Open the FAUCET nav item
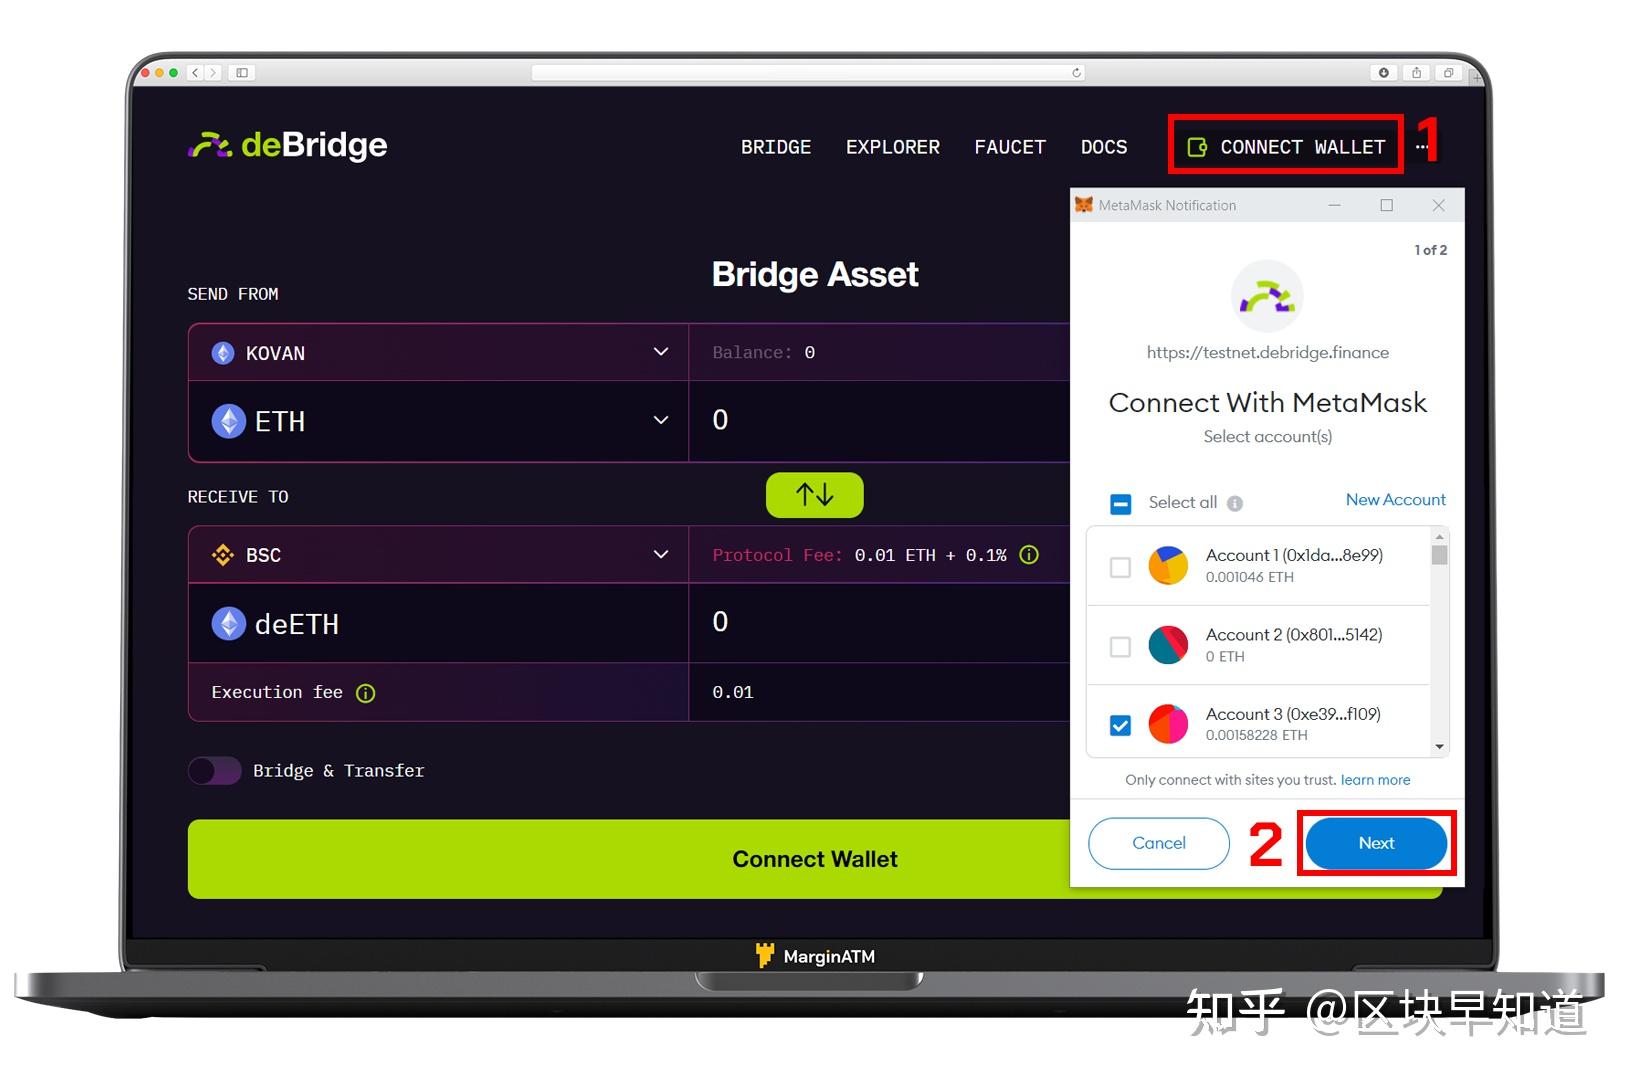The image size is (1628, 1080). 1010,147
